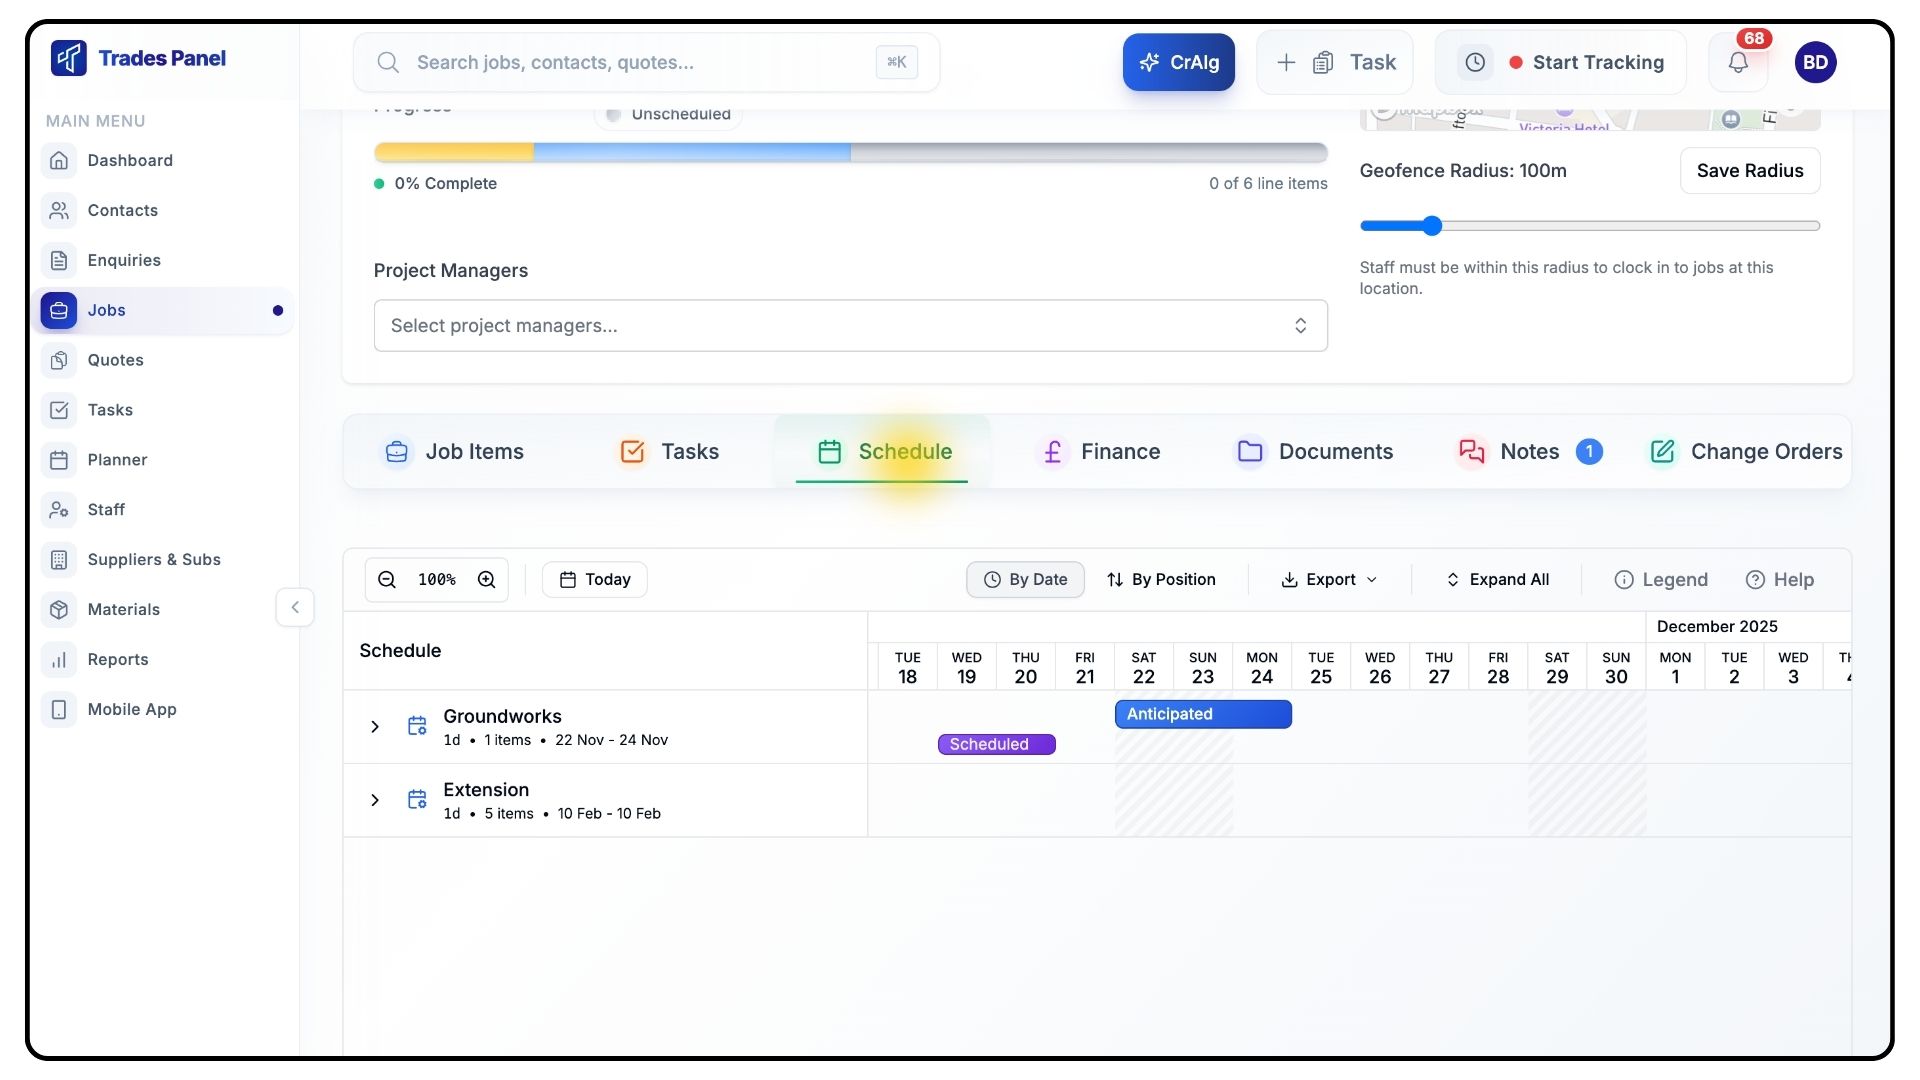Image resolution: width=1920 pixels, height=1080 pixels.
Task: Click the notifications bell icon
Action: [x=1738, y=62]
